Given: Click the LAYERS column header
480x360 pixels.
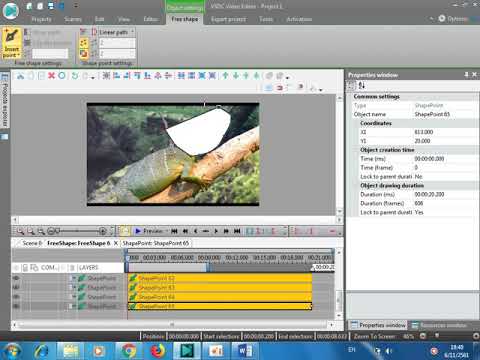Looking at the screenshot, I should coord(89,268).
